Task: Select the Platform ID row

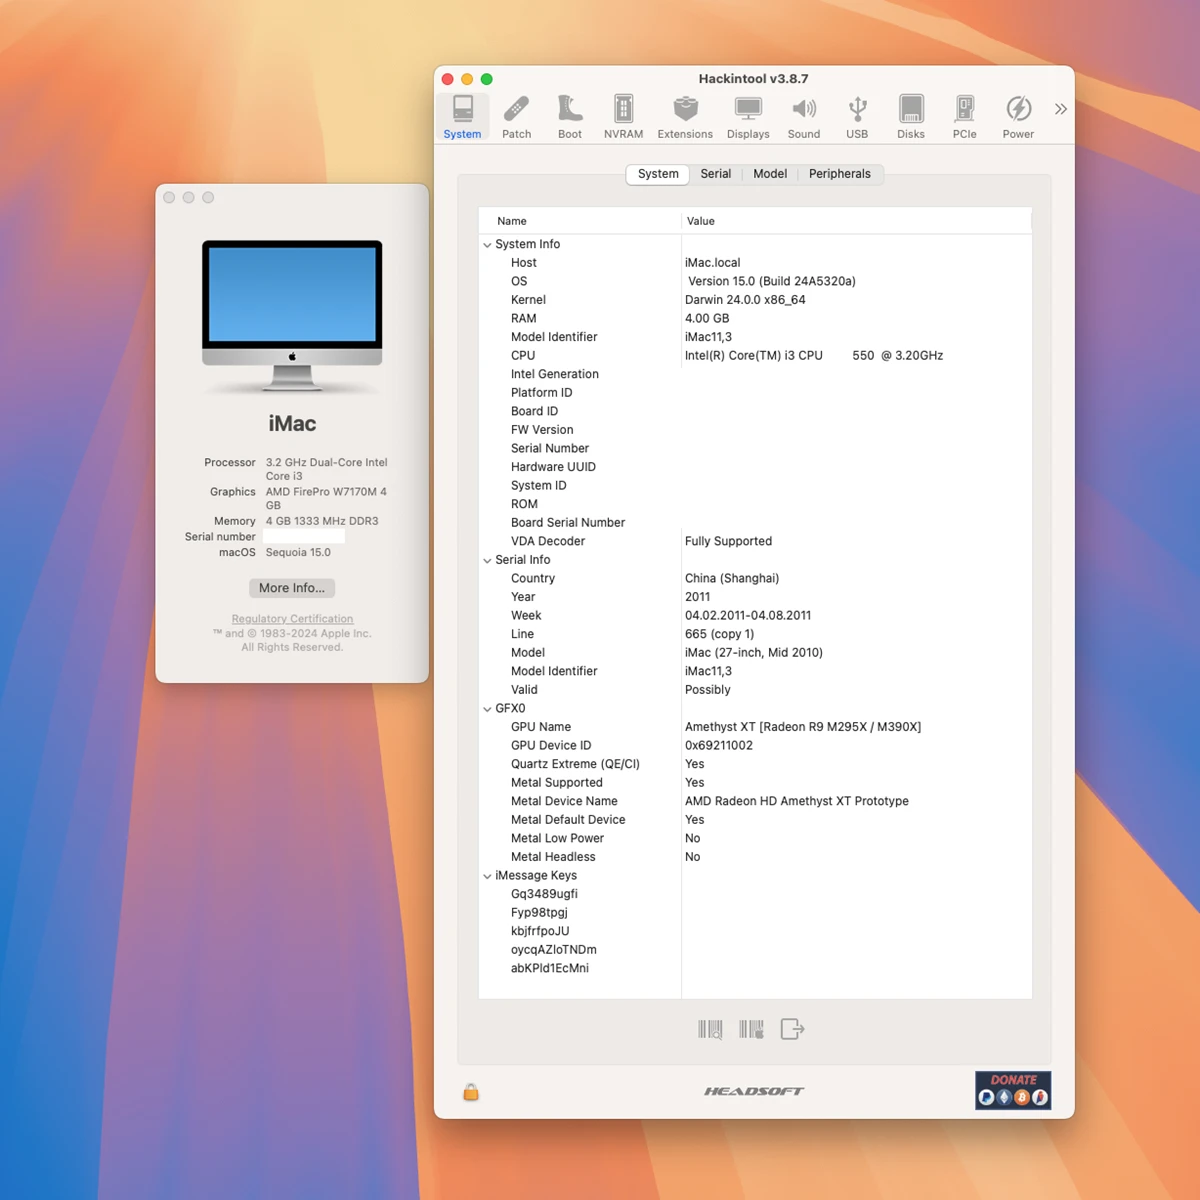Action: pos(755,393)
